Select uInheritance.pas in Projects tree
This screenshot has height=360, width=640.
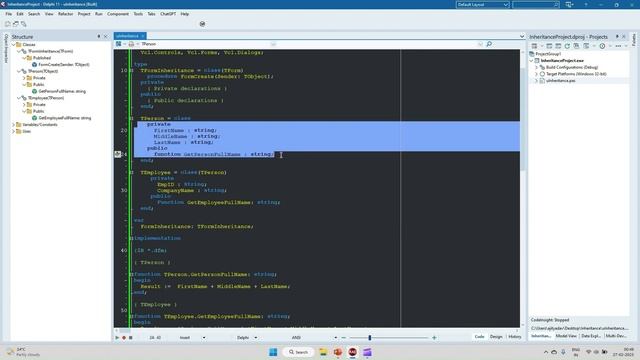(560, 81)
